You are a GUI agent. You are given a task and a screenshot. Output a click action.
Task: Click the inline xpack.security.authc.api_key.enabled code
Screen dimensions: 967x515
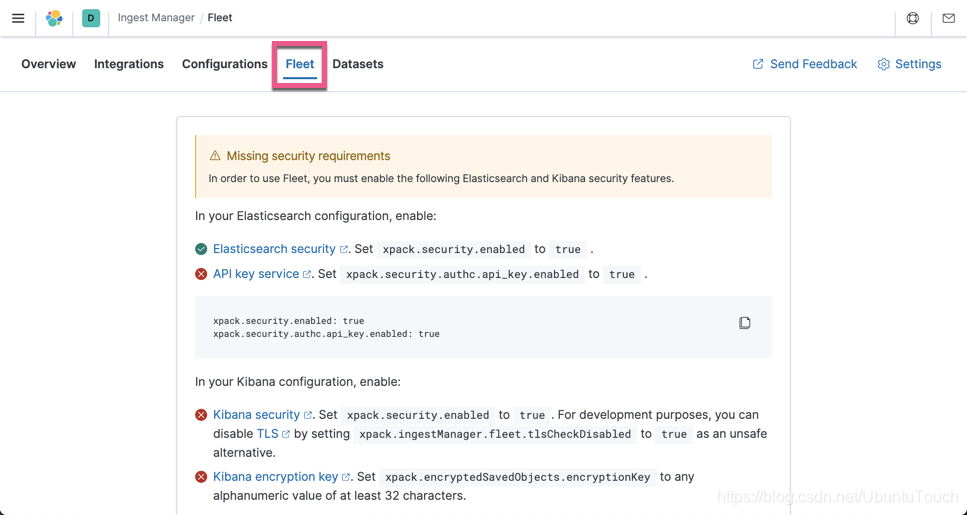[x=463, y=274]
